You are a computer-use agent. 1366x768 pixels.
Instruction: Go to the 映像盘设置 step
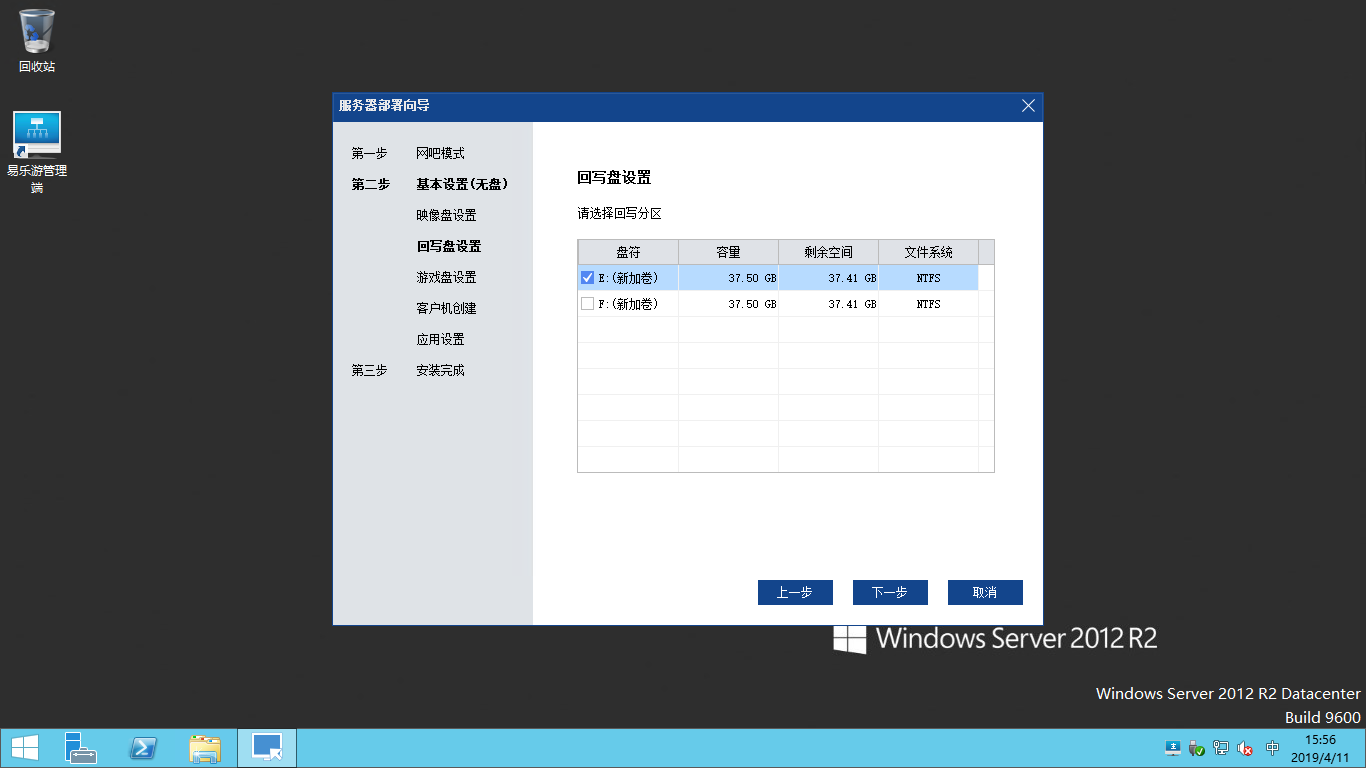click(446, 216)
